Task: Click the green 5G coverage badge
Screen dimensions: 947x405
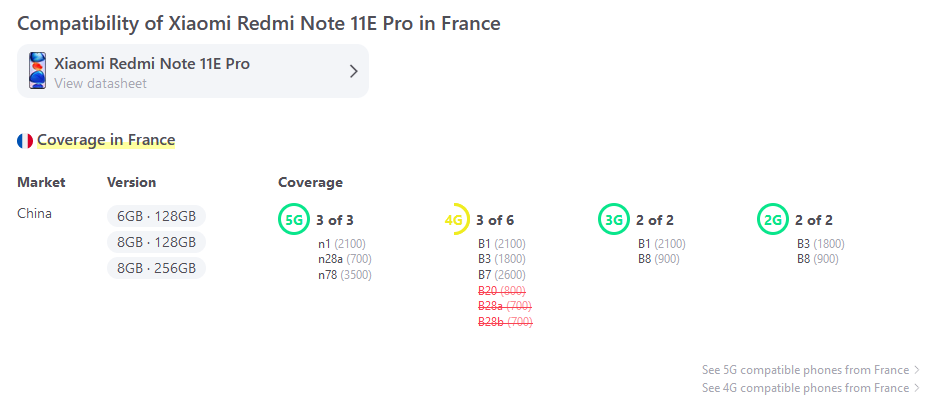Action: click(294, 220)
